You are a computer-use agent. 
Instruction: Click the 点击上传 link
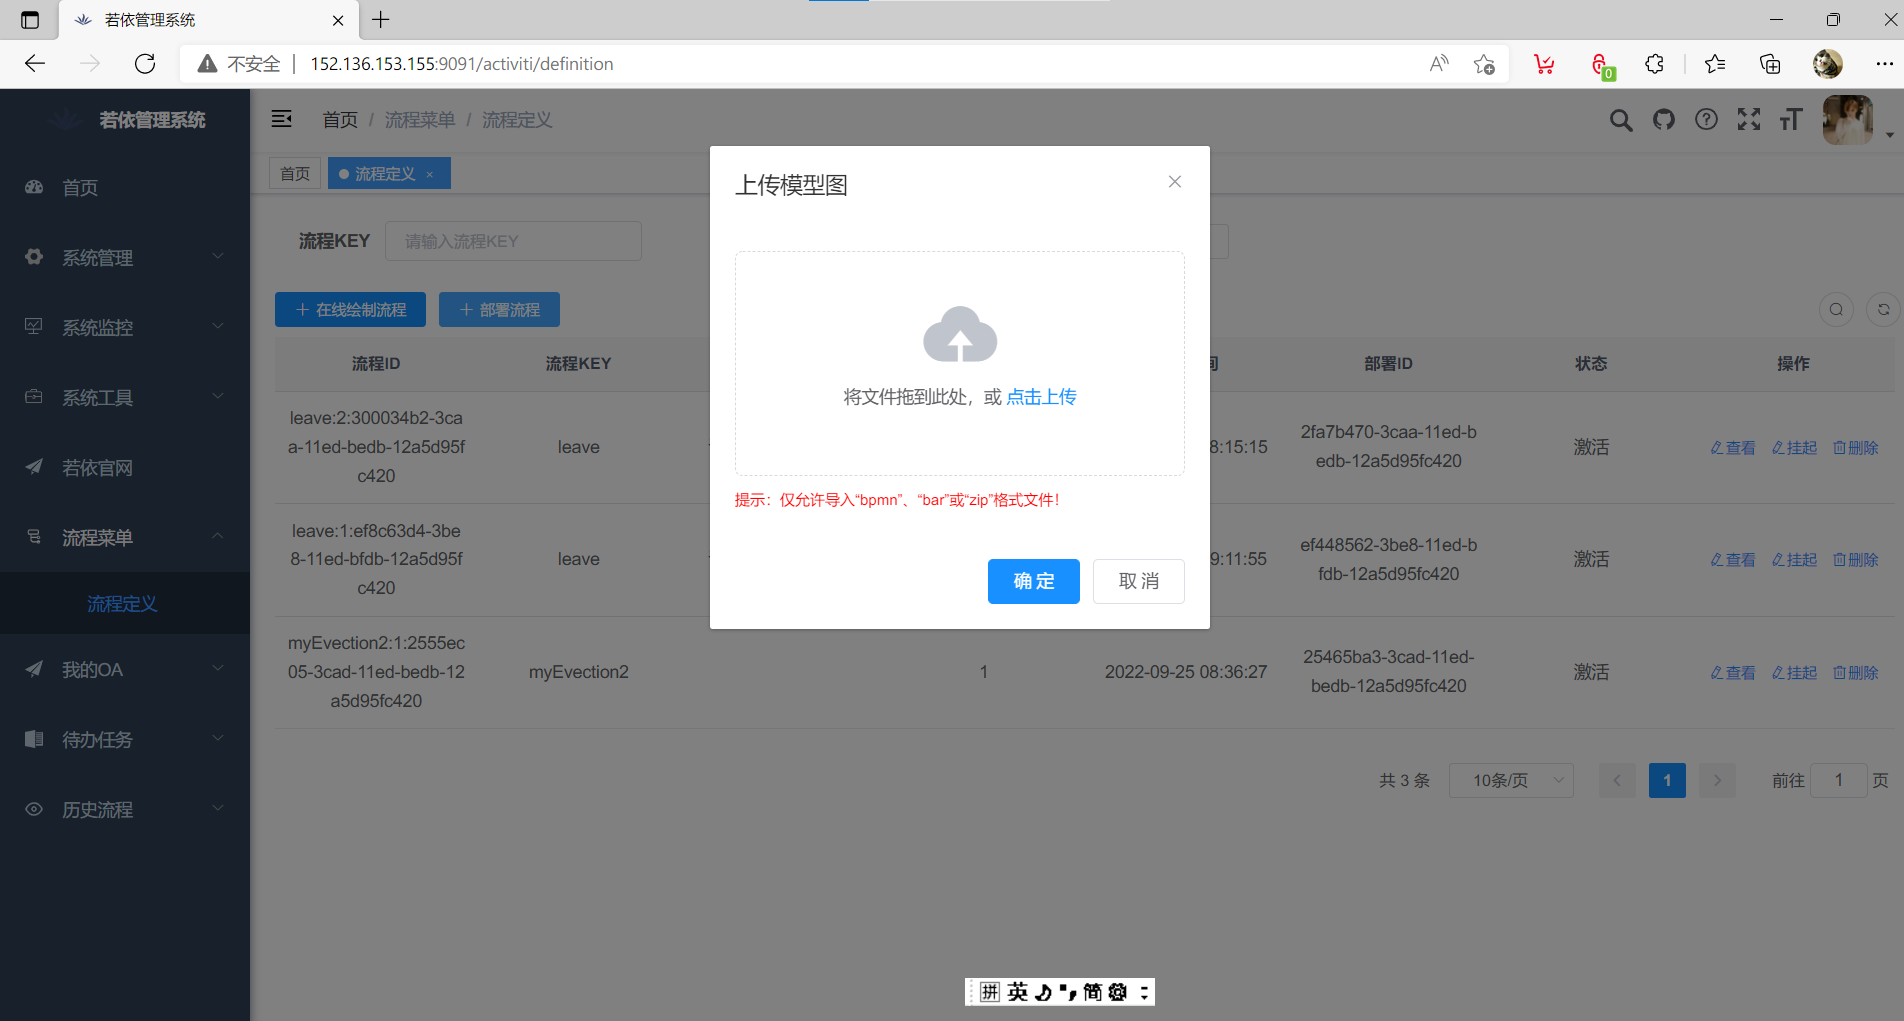[x=1041, y=397]
